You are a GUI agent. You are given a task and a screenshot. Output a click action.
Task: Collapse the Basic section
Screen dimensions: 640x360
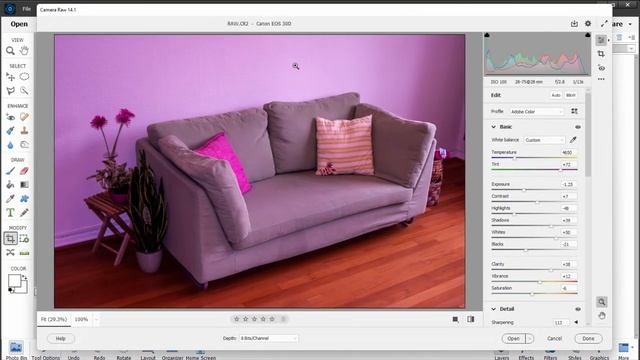pyautogui.click(x=493, y=127)
